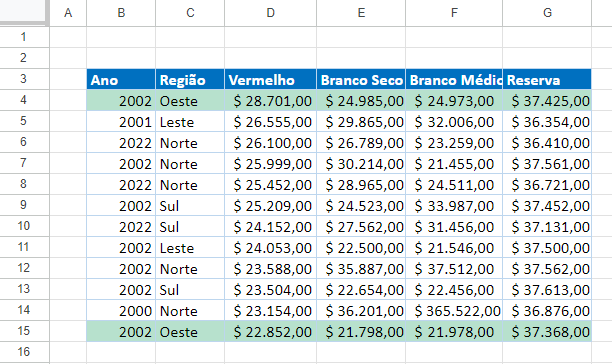Screen dimensions: 612x364
Task: Click the Vermelho header cell
Action: (x=270, y=80)
